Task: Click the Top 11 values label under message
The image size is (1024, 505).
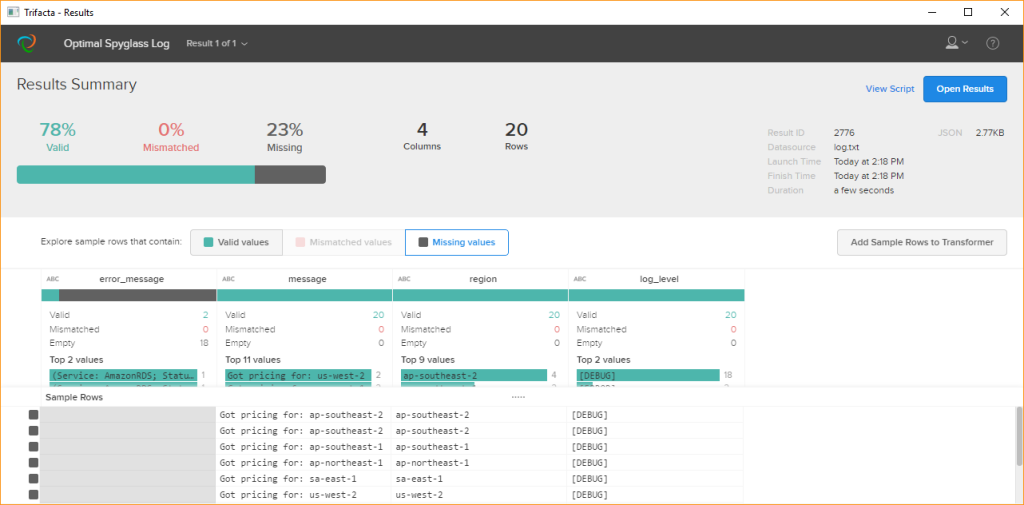Action: (253, 359)
